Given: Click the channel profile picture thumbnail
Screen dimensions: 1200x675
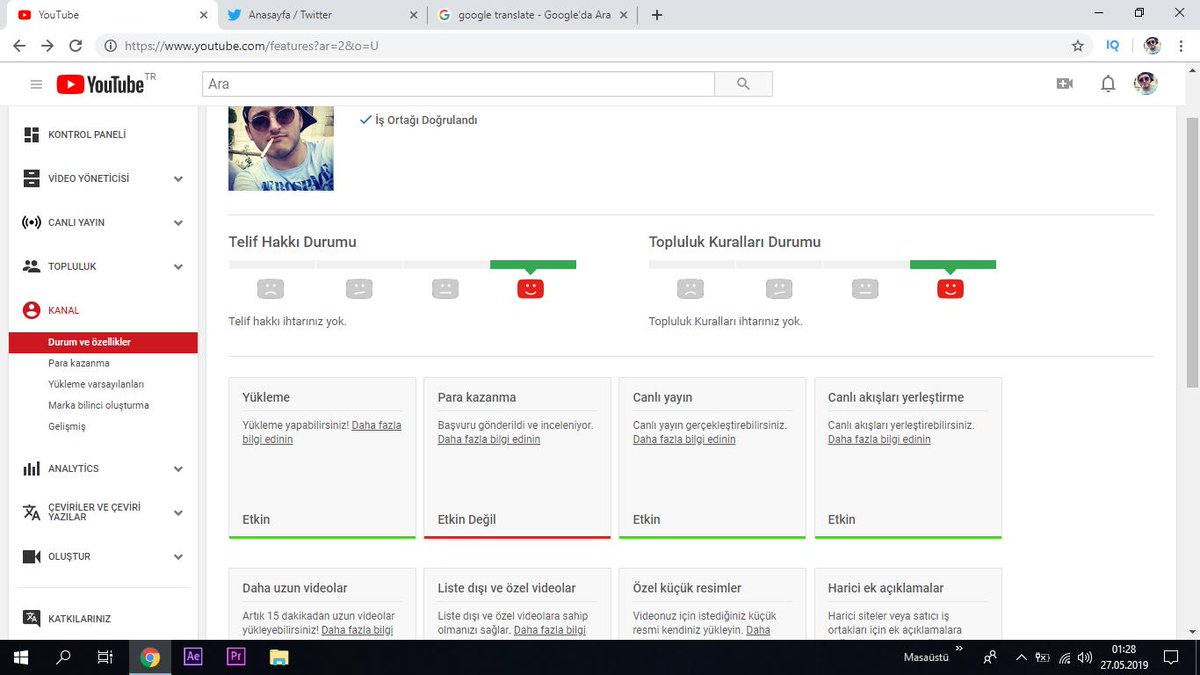Looking at the screenshot, I should point(281,148).
